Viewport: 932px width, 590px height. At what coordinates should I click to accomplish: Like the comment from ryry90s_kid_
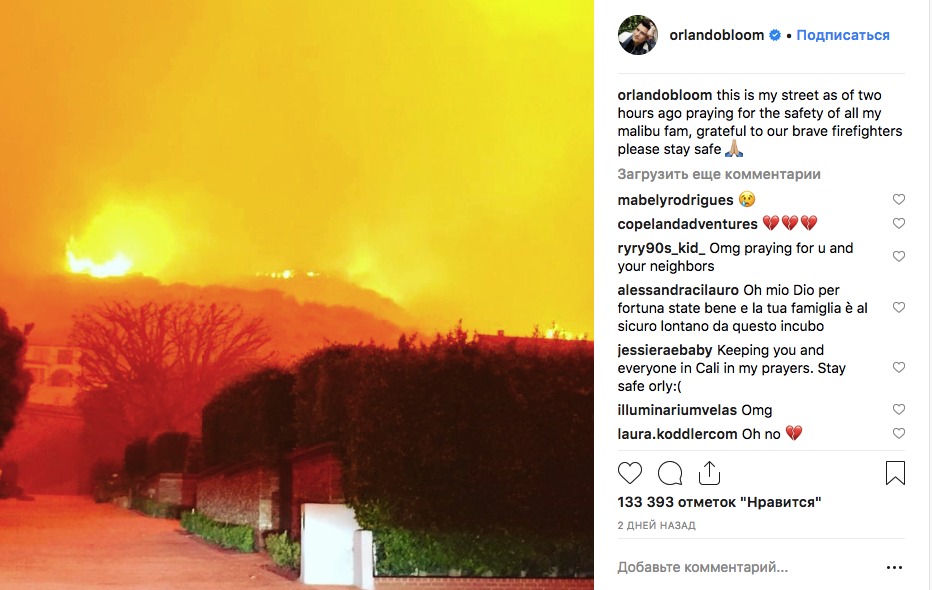[899, 257]
